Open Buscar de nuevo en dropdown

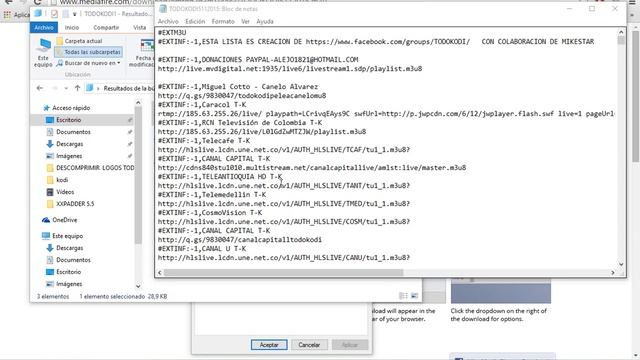pyautogui.click(x=88, y=63)
